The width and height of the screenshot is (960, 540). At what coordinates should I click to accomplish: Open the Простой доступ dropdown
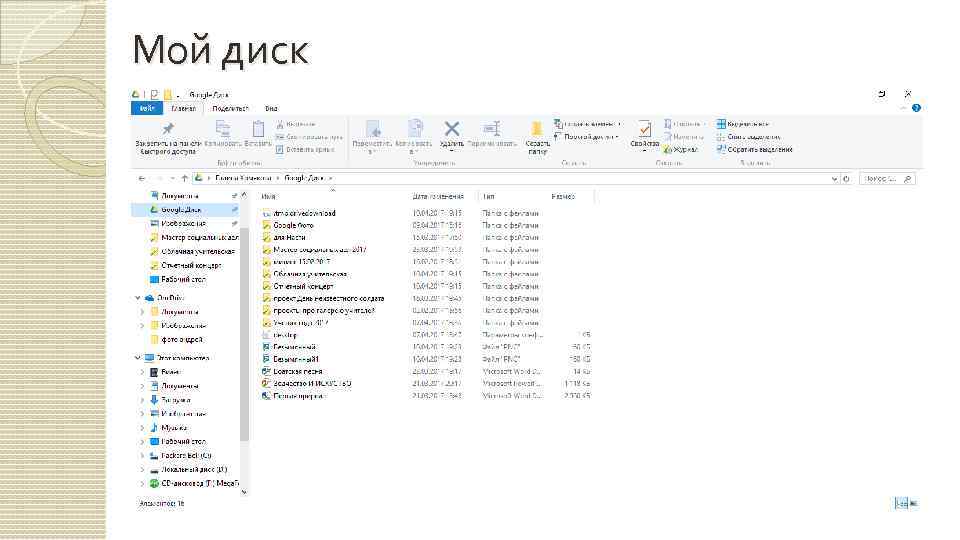tap(587, 137)
